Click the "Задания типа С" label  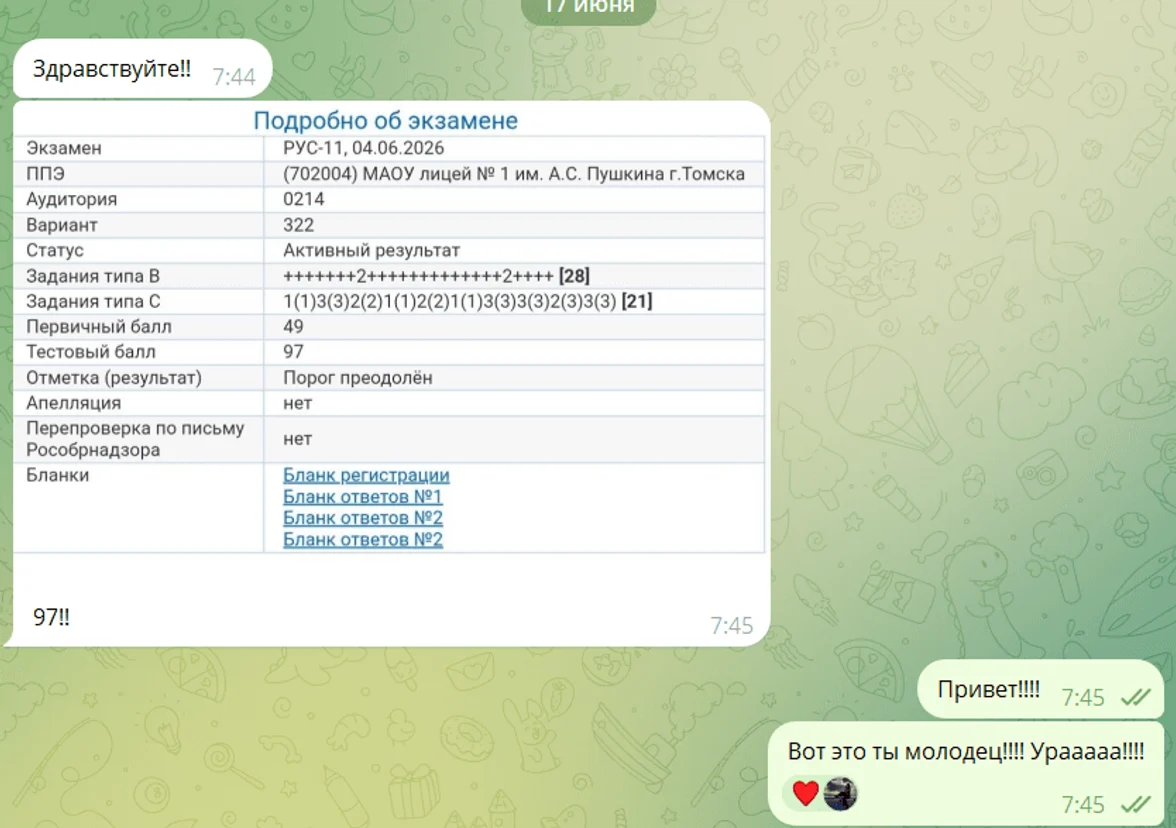pos(93,302)
